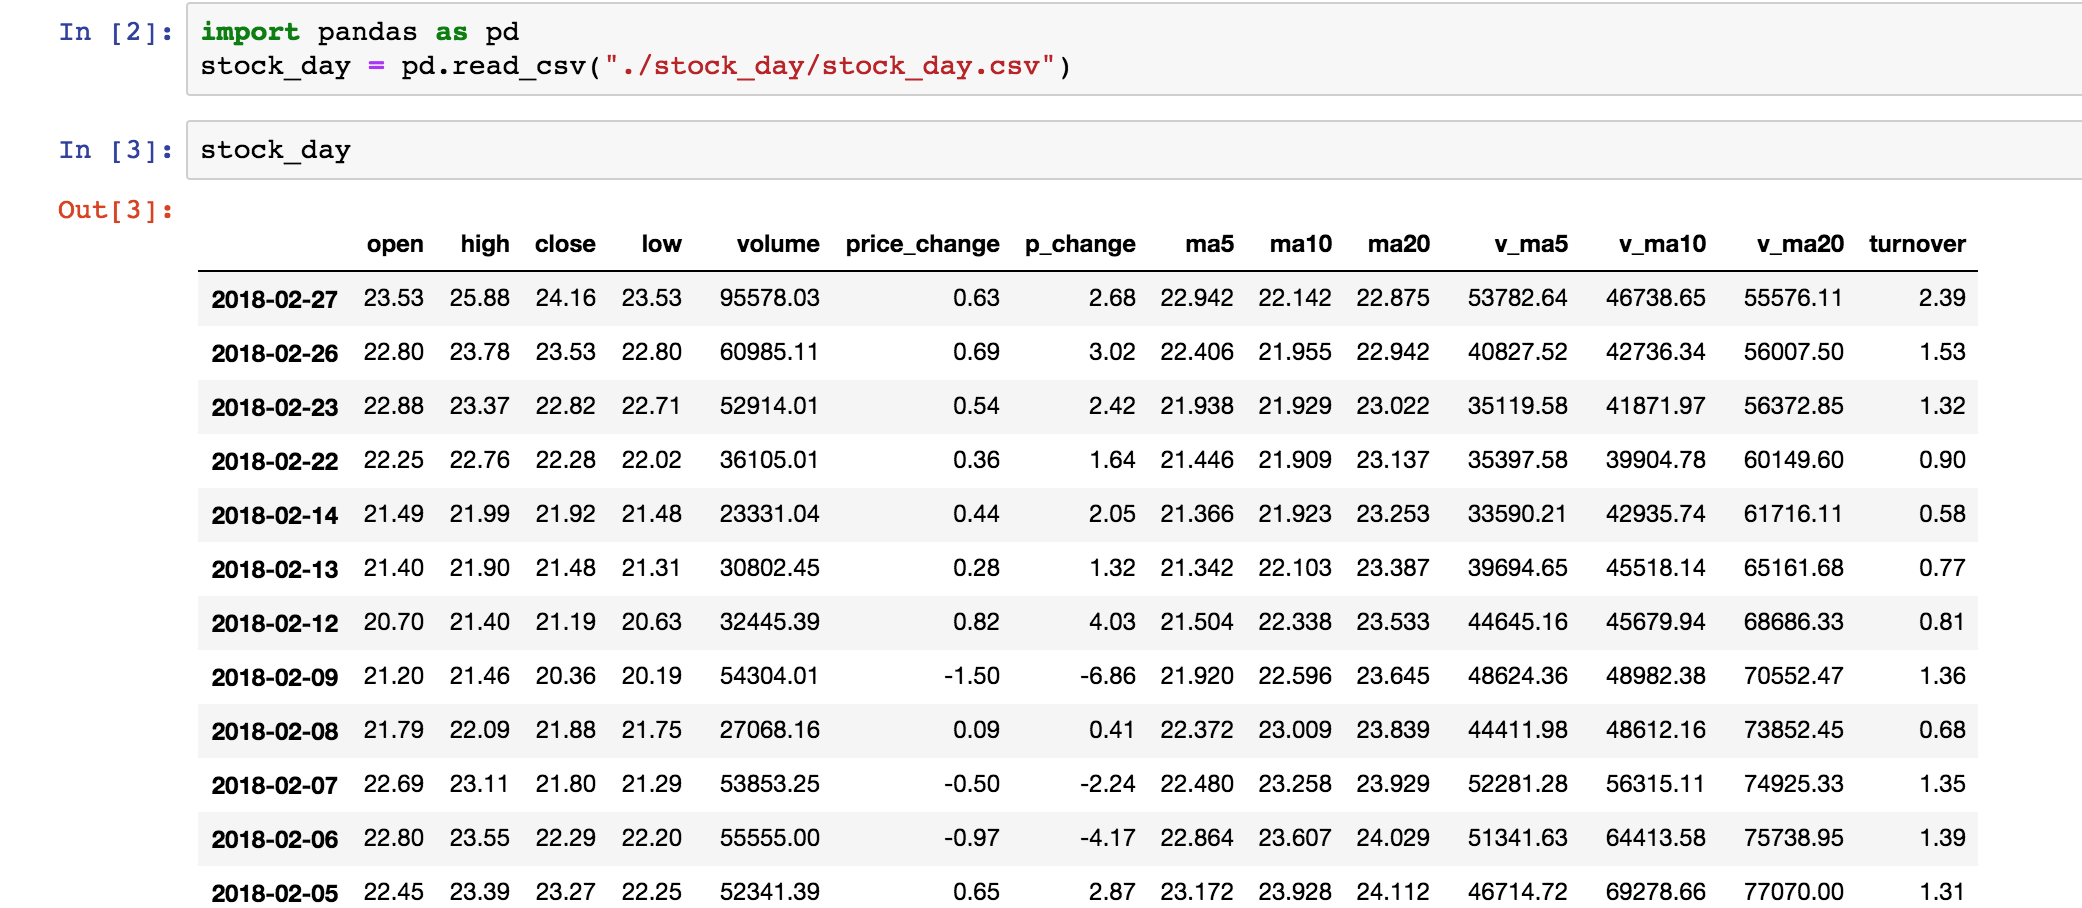Click the 'high' column header
The width and height of the screenshot is (2082, 908).
(x=485, y=244)
